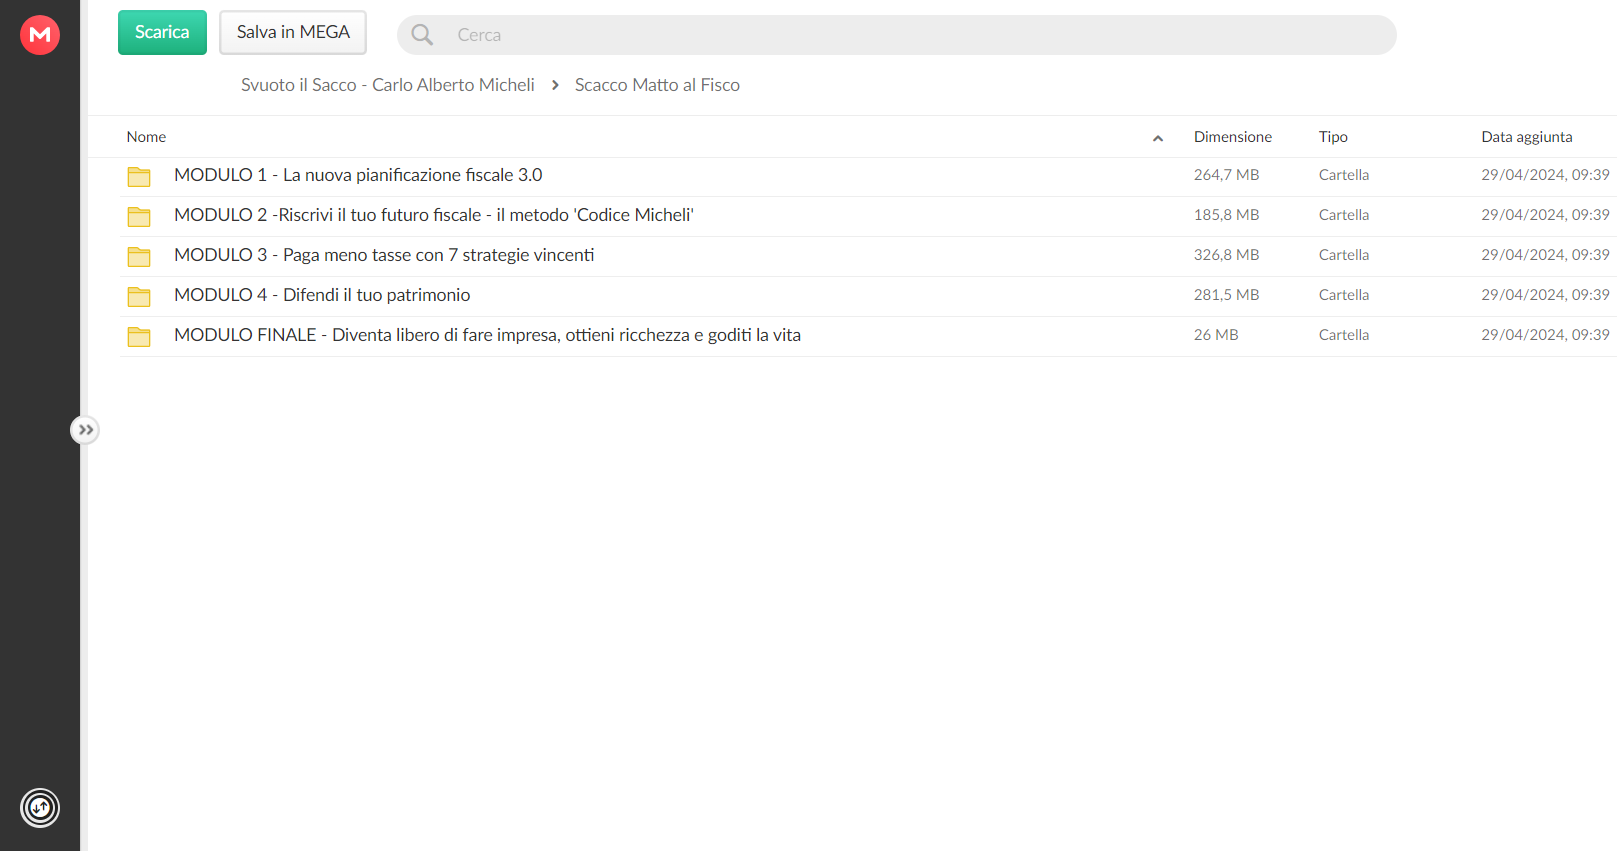
Task: Click Cartella type in MODULO 1 row
Action: [1344, 175]
